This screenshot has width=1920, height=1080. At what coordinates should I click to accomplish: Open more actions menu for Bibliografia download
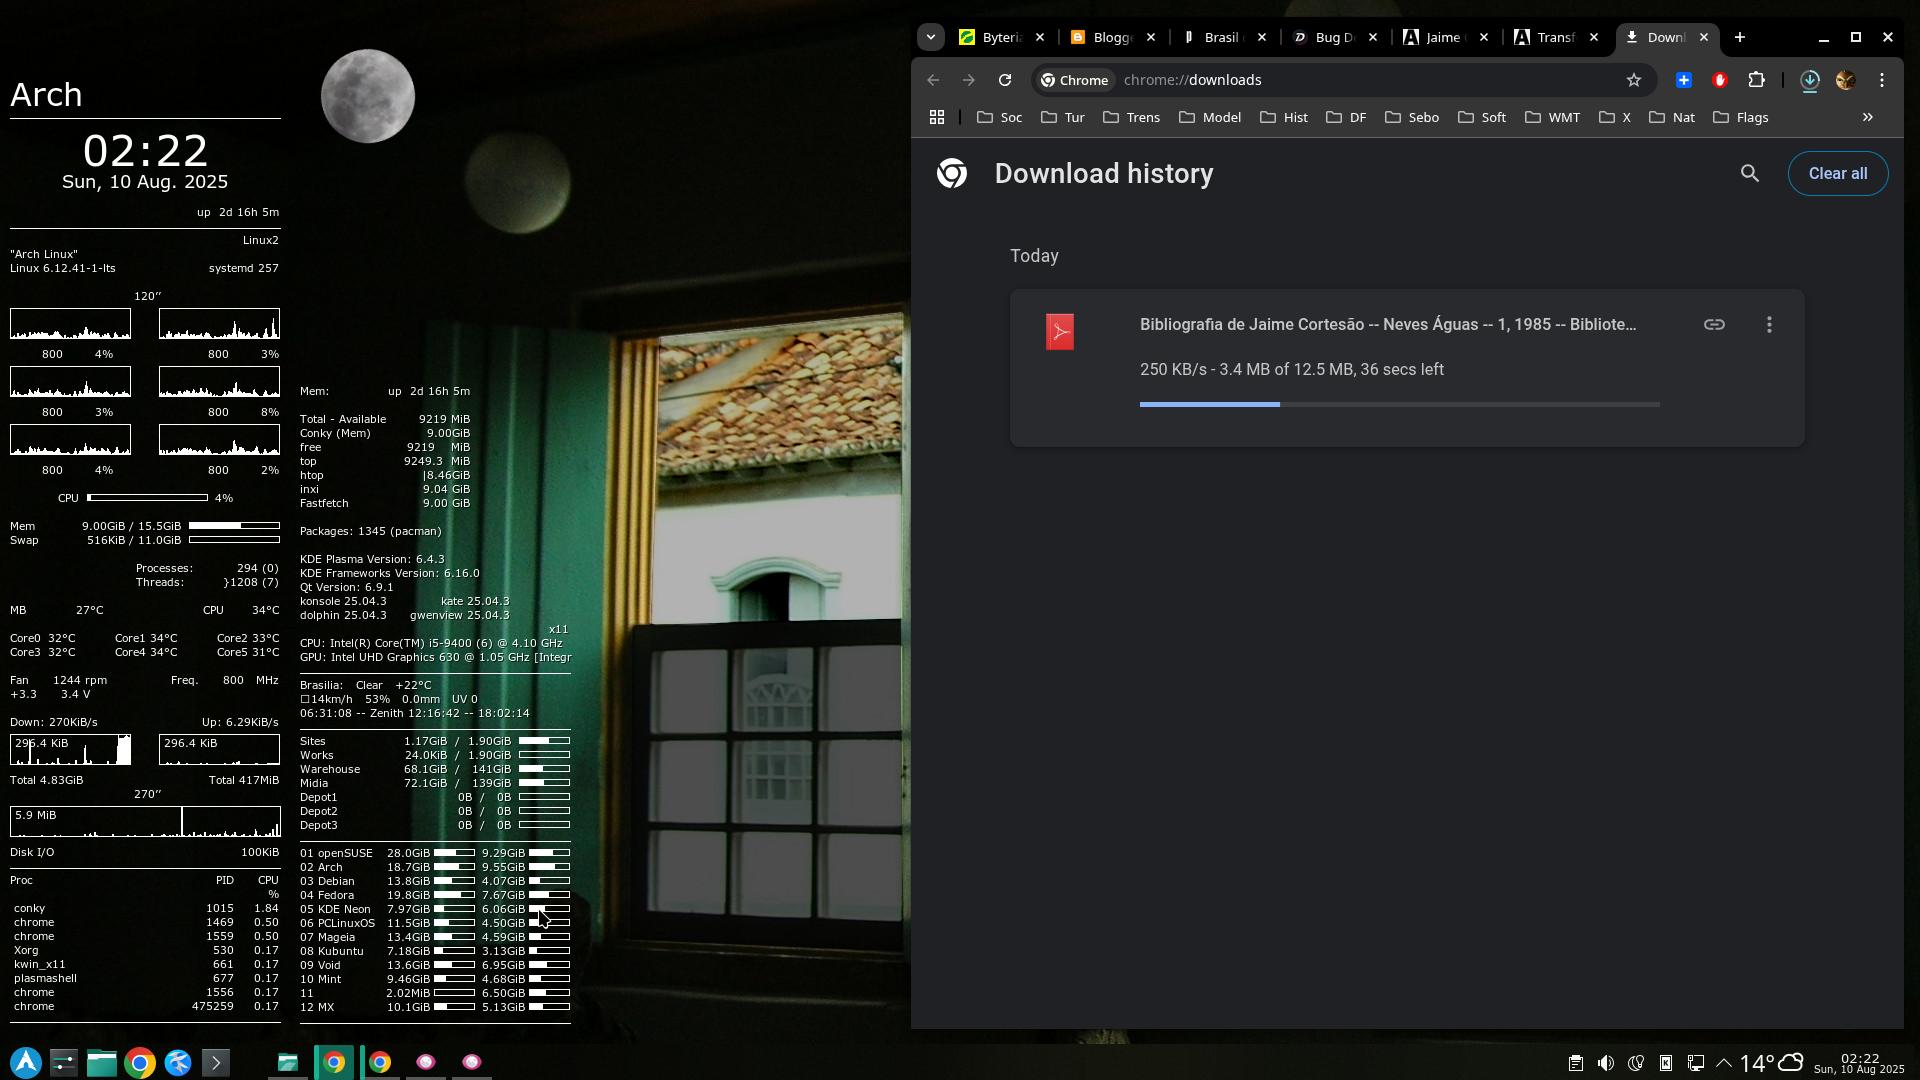click(x=1769, y=325)
